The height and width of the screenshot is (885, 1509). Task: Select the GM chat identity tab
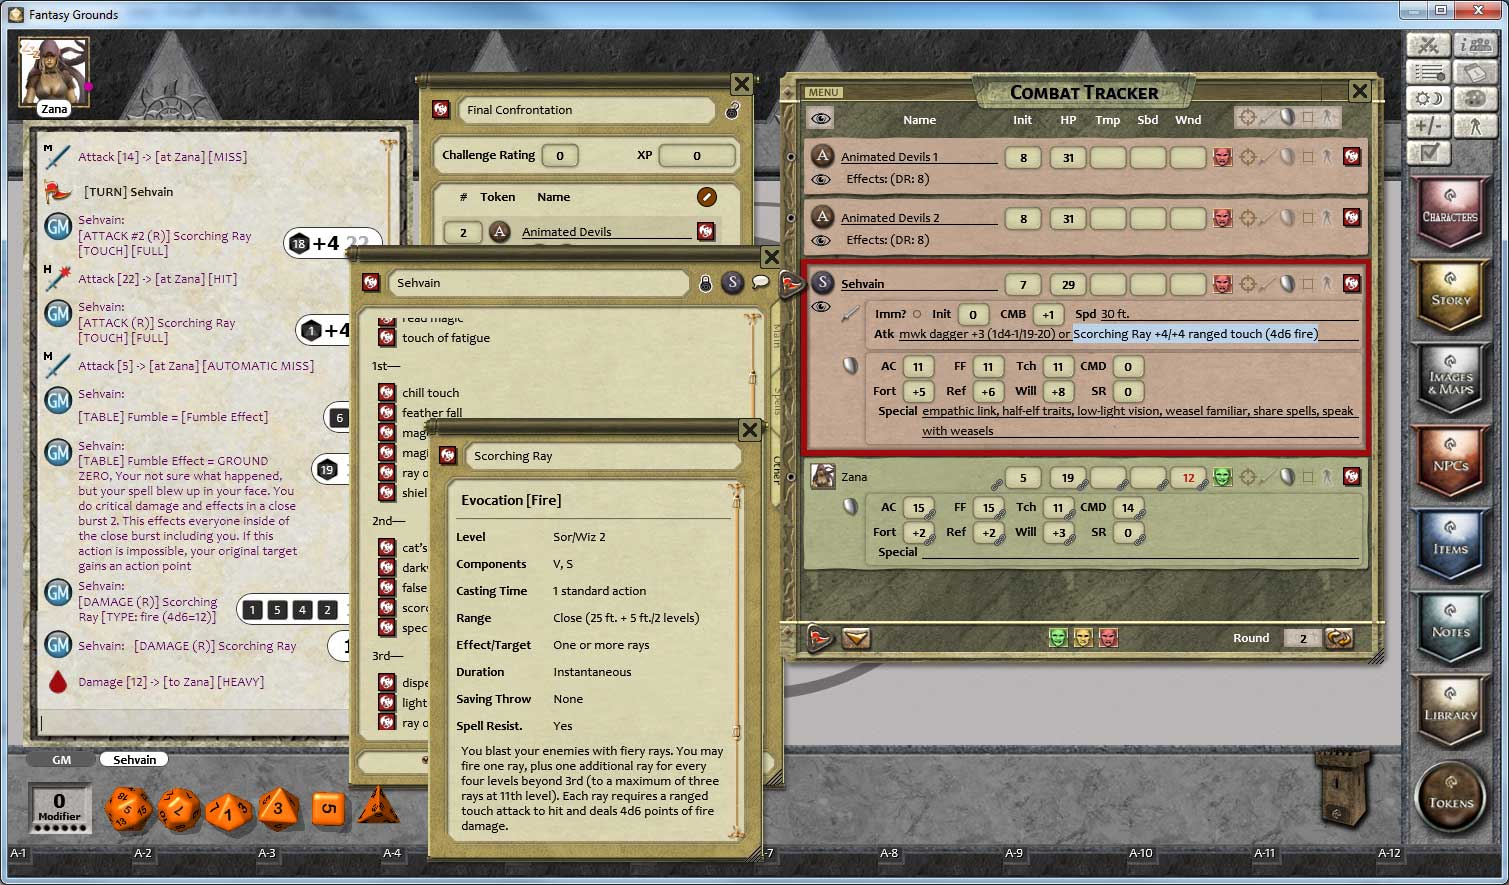60,759
